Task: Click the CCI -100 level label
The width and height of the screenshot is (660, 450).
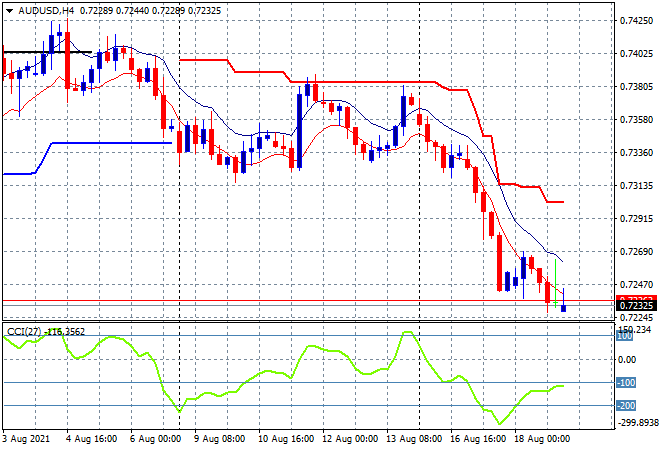Action: 625,383
